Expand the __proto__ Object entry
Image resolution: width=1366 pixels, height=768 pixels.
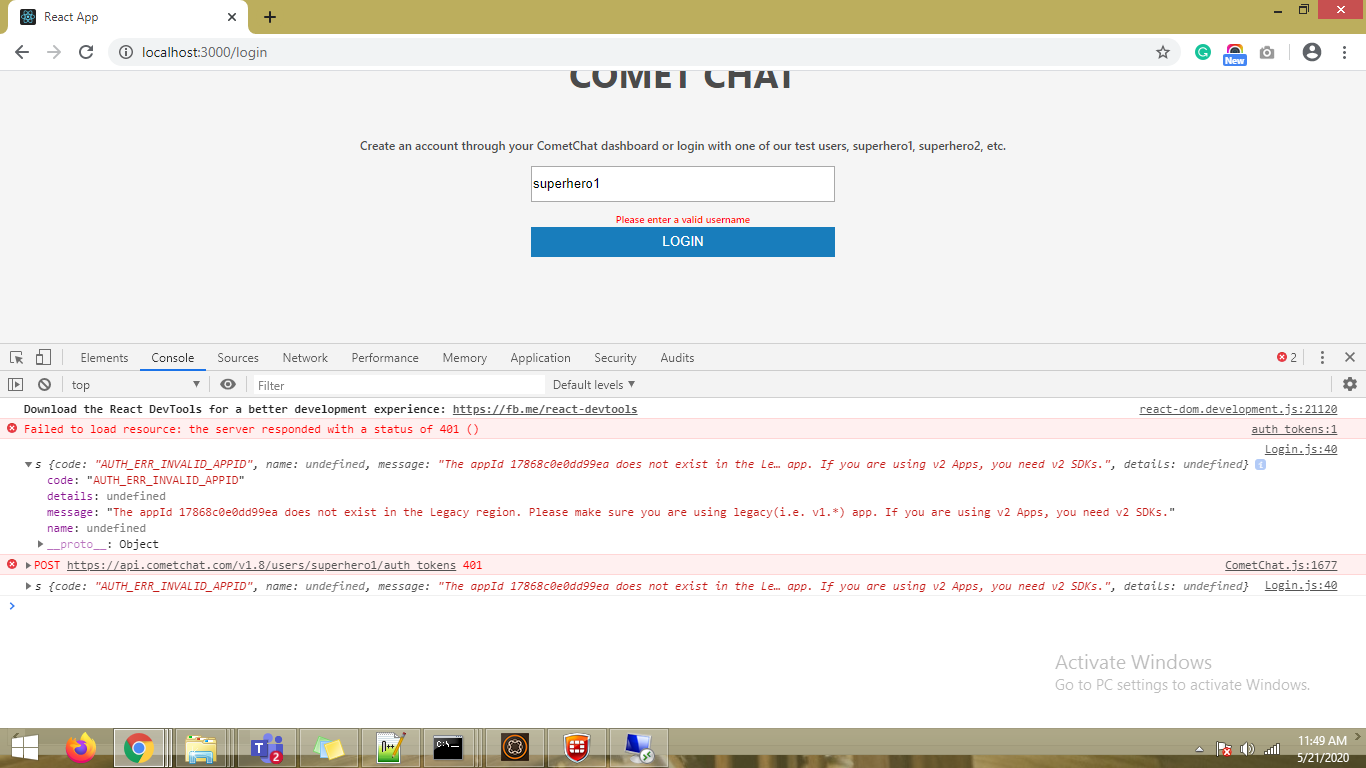(x=41, y=544)
